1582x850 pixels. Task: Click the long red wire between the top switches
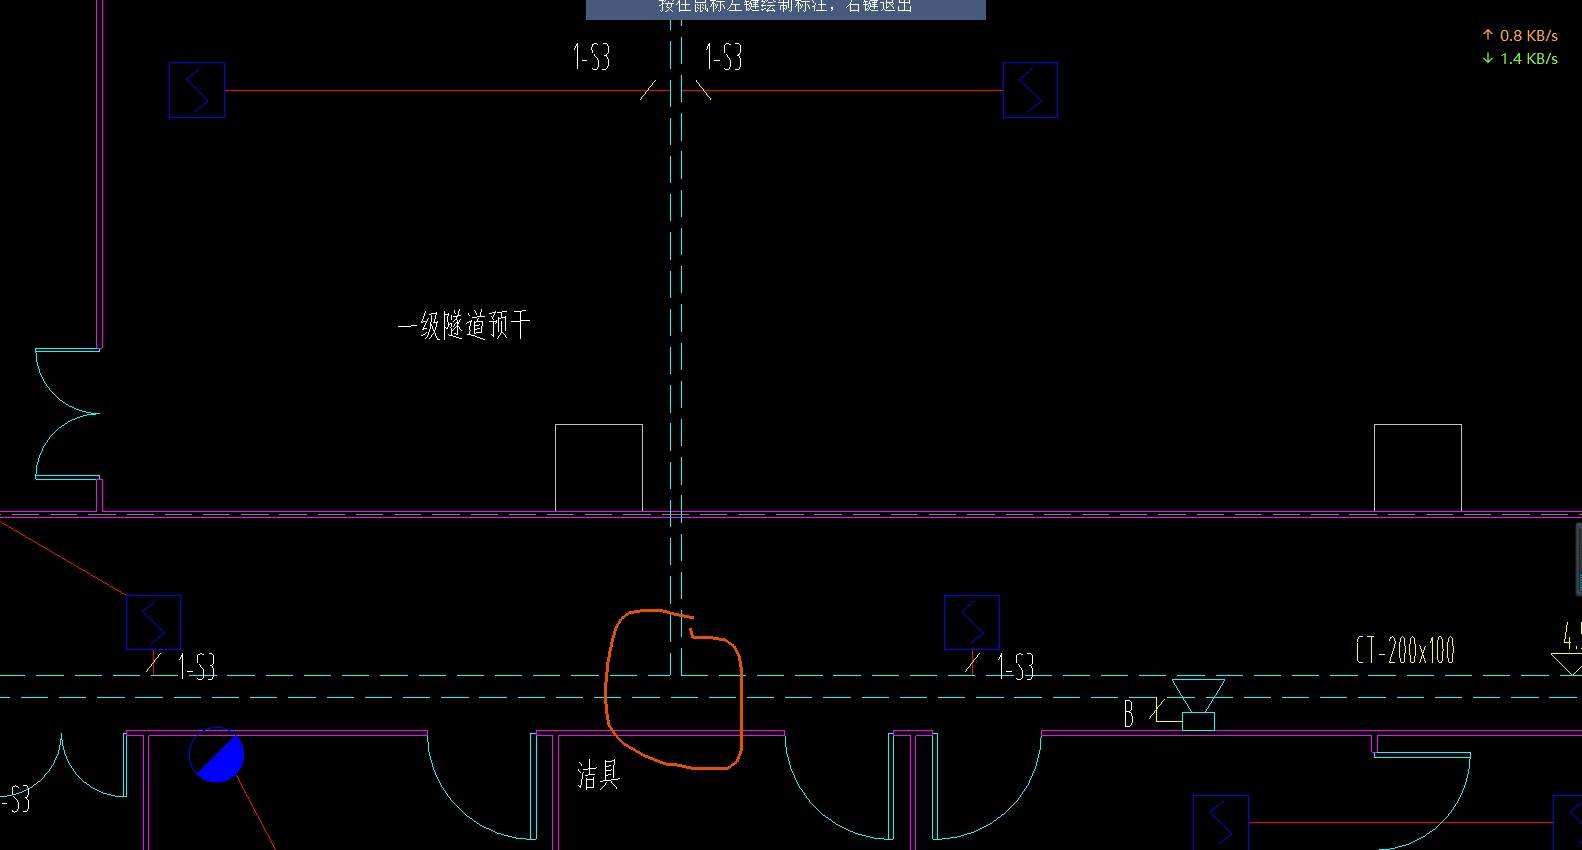click(614, 91)
